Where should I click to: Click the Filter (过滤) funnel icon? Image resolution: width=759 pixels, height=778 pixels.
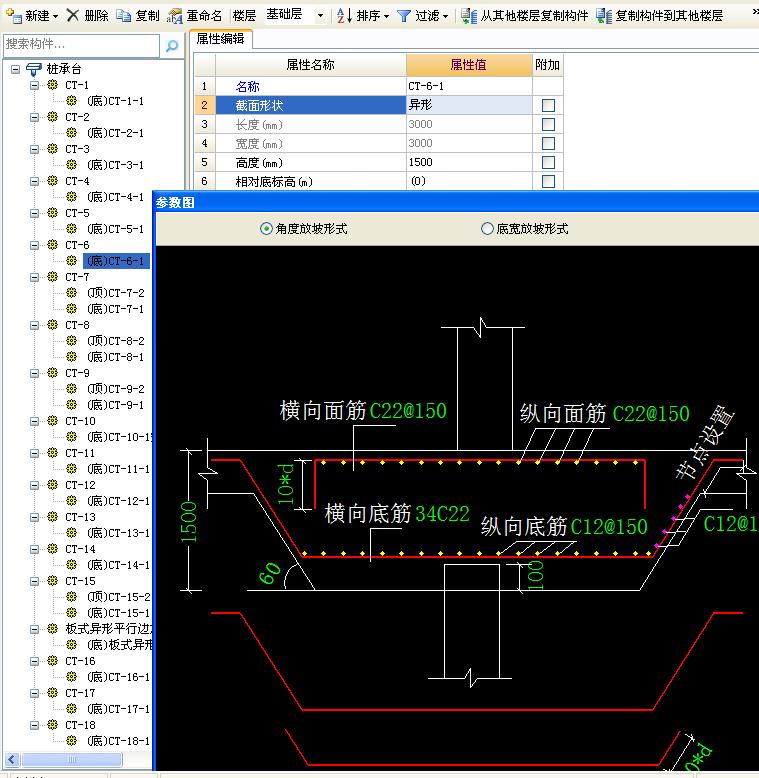pos(404,16)
